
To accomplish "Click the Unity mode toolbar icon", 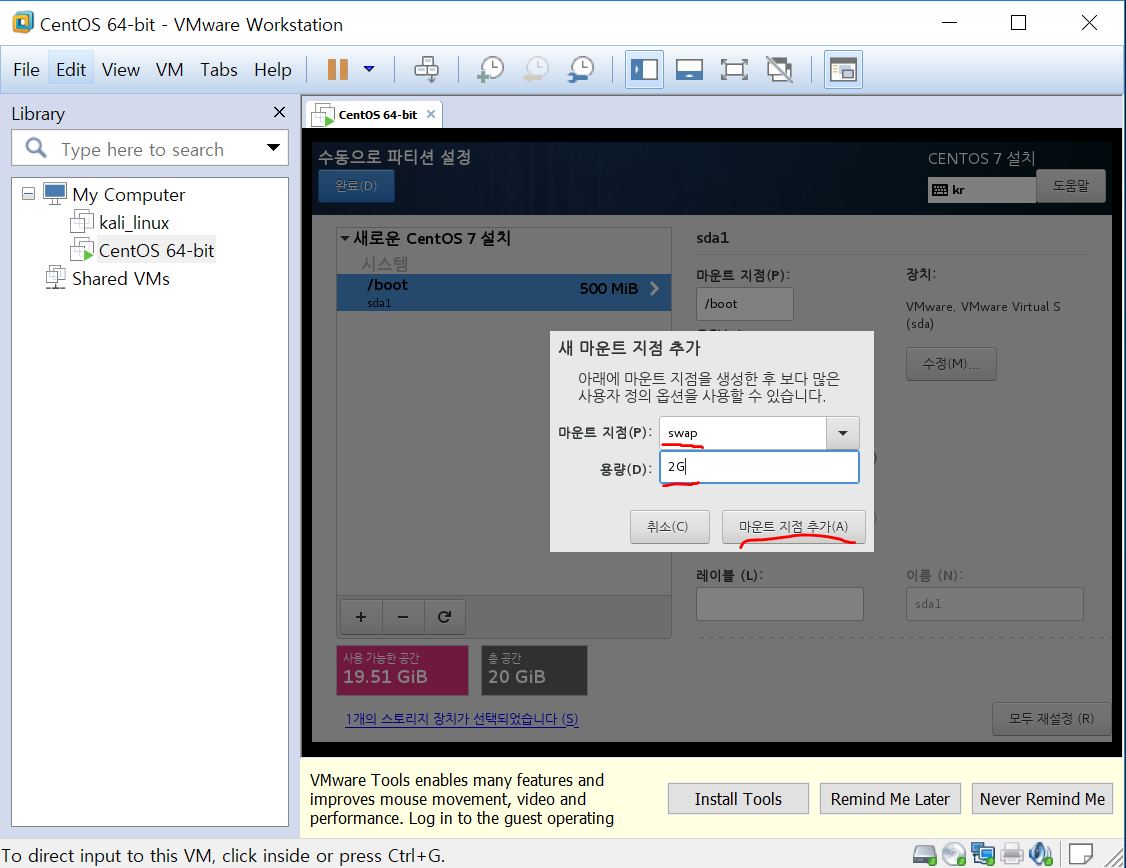I will coord(779,70).
